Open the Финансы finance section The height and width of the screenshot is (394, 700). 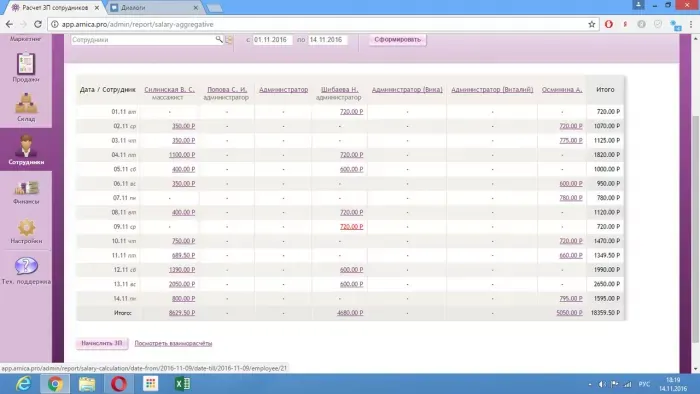[x=26, y=192]
